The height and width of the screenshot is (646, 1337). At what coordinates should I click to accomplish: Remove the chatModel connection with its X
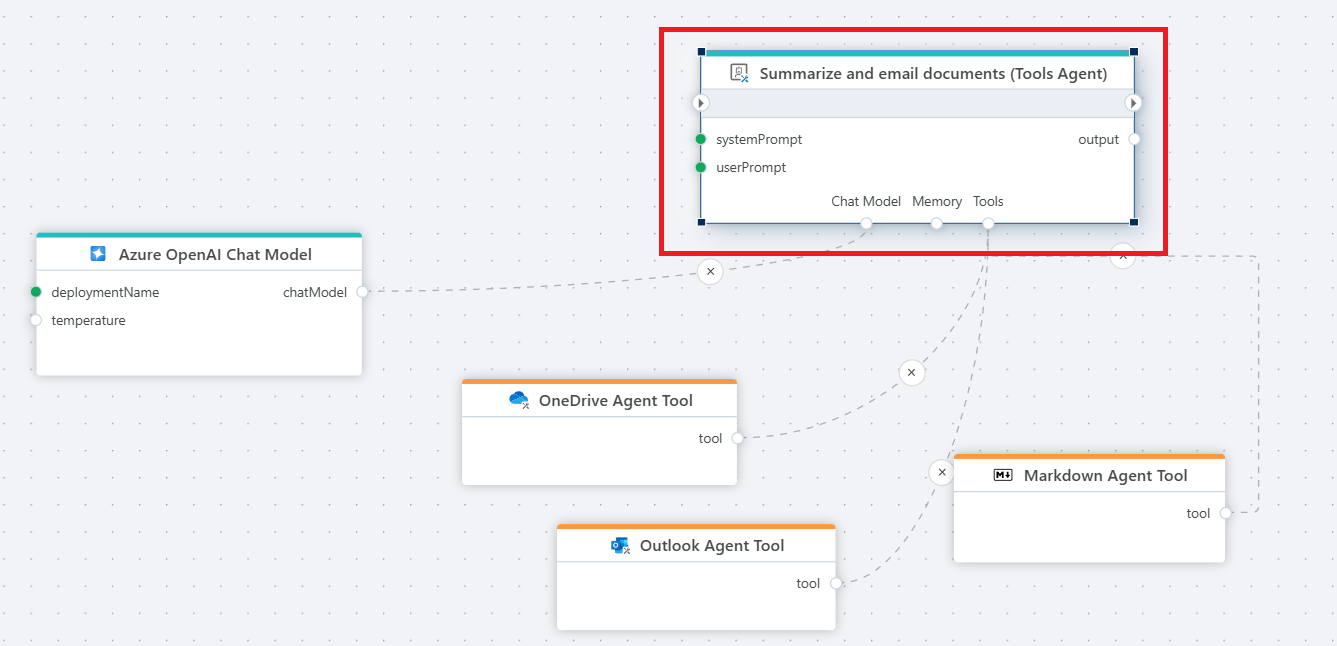pos(710,271)
